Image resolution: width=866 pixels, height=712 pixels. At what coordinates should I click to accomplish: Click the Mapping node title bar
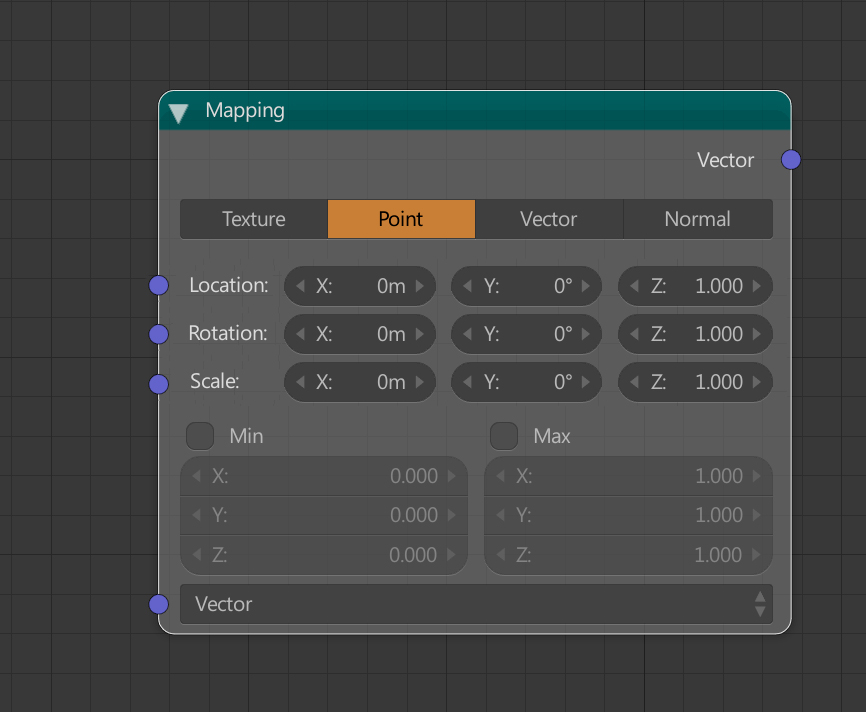475,111
